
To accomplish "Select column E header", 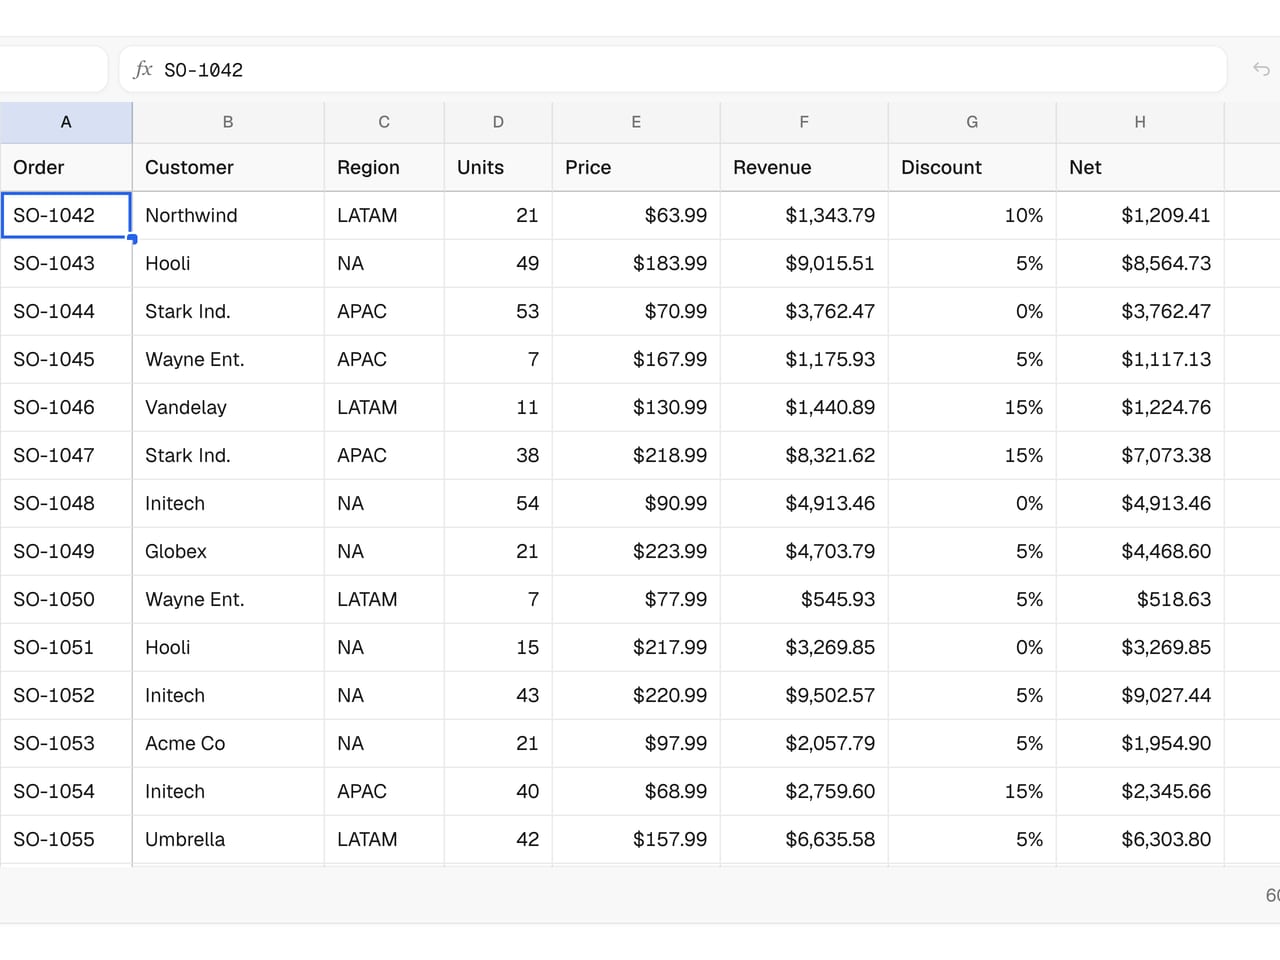I will (636, 122).
